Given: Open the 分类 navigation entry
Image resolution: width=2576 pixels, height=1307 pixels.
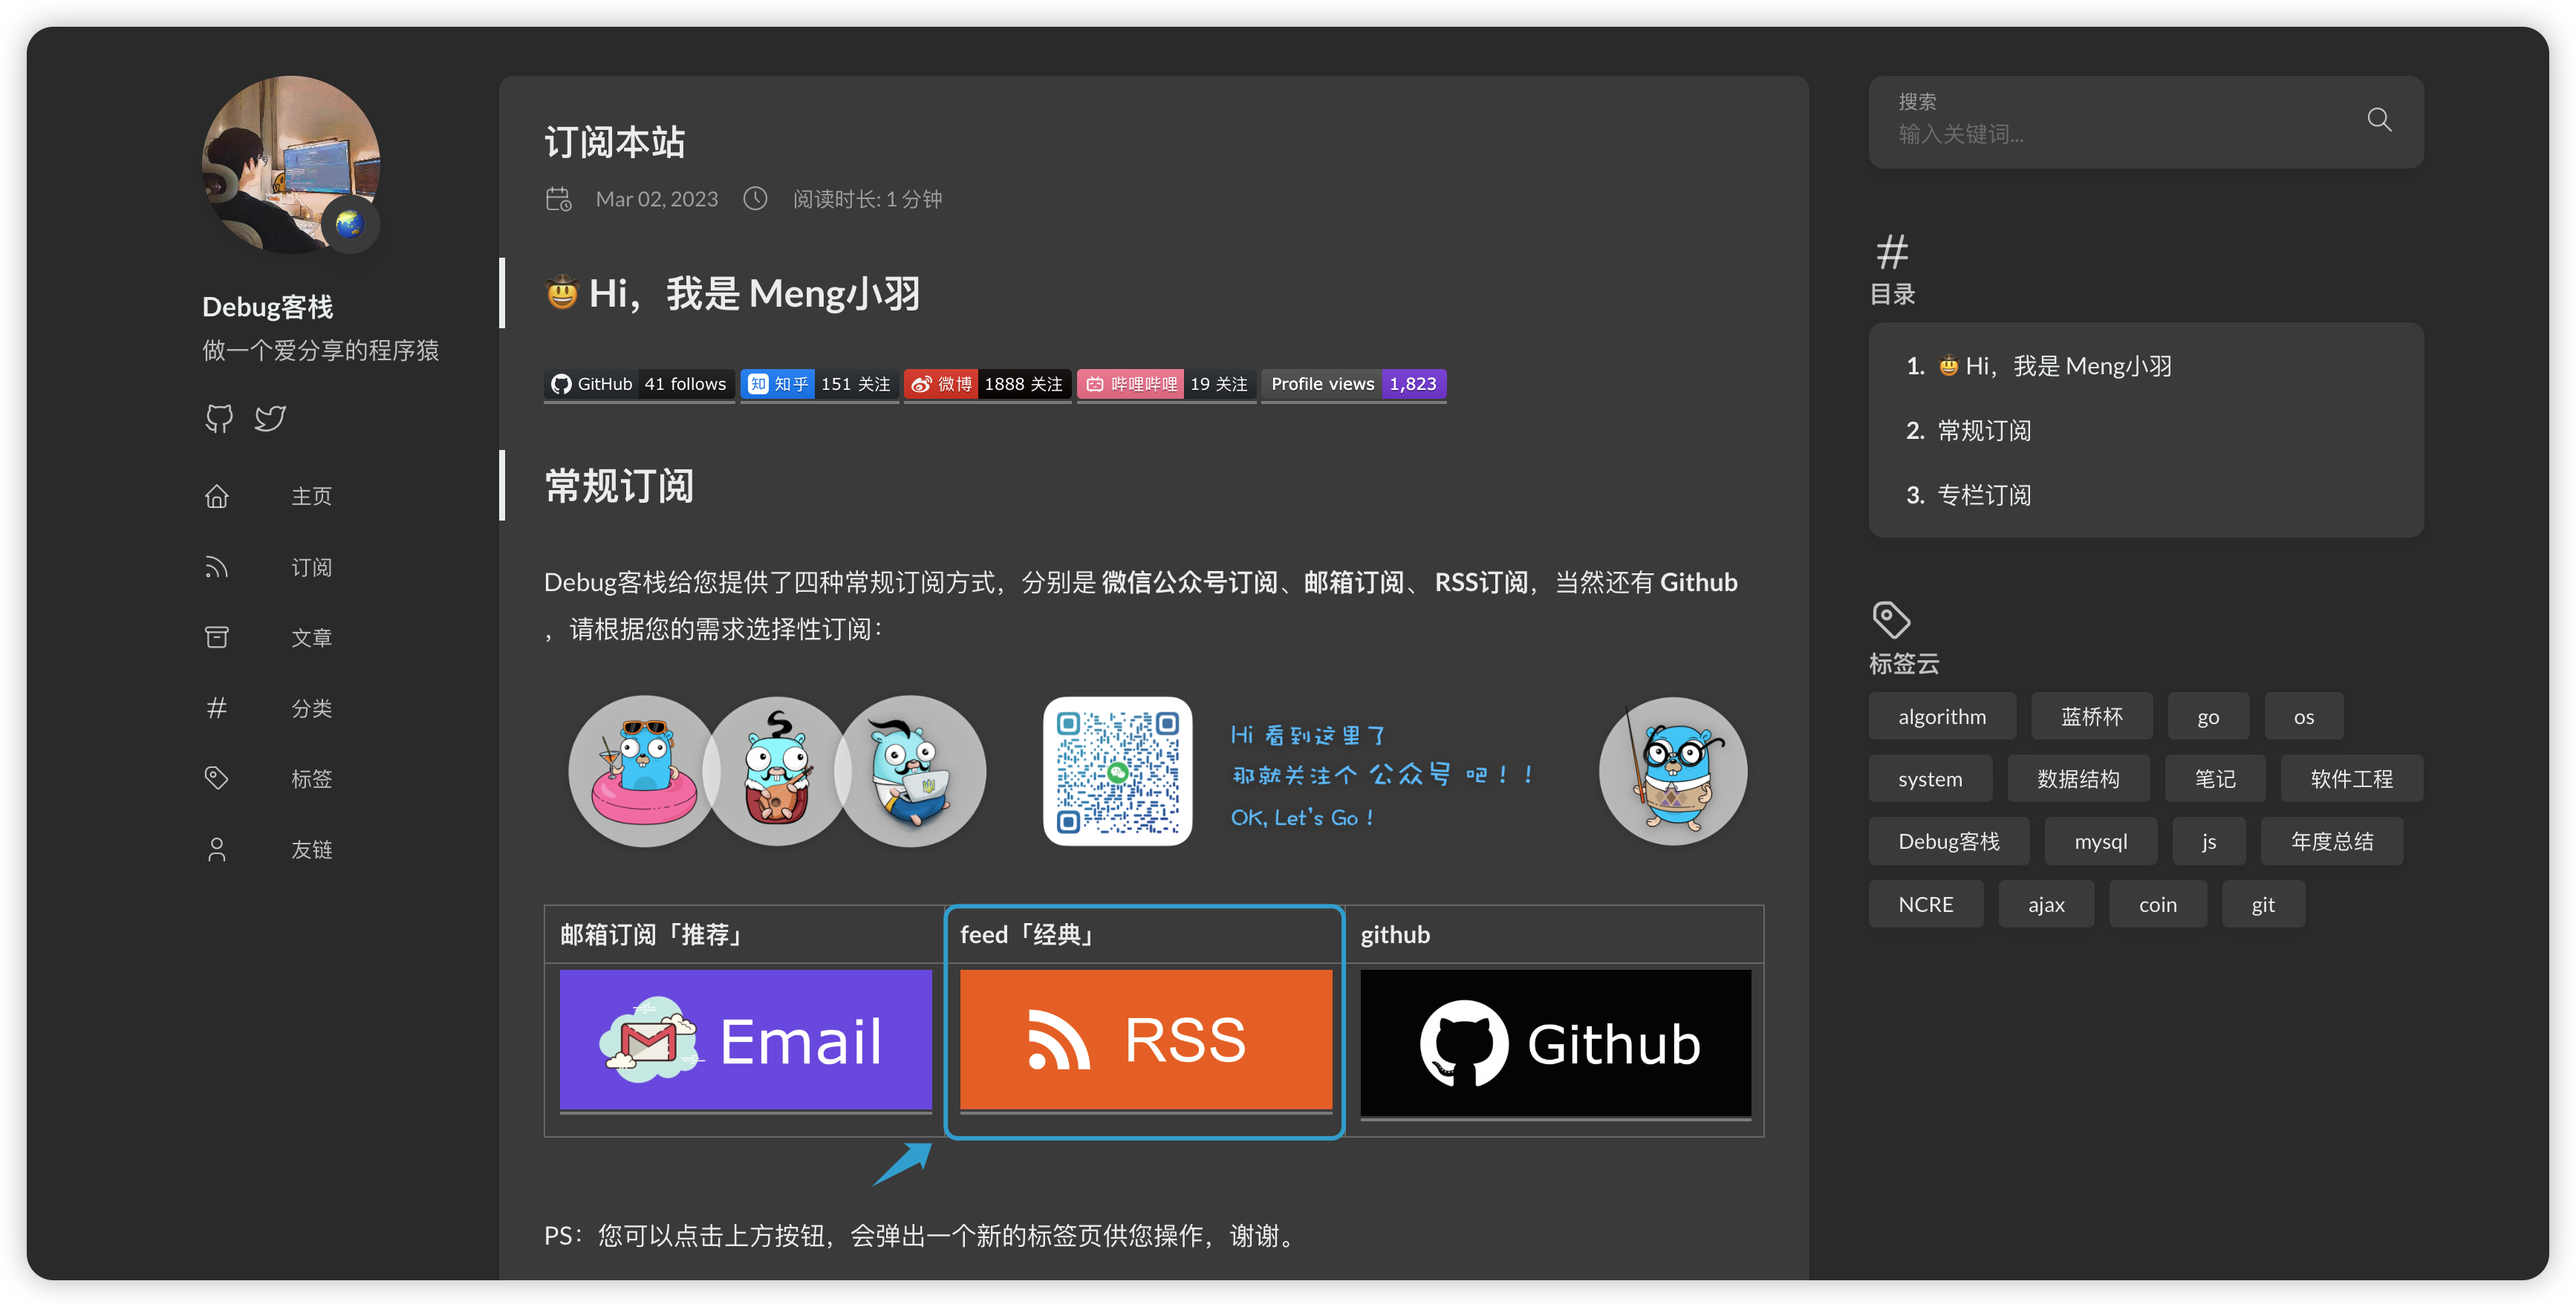Looking at the screenshot, I should (x=311, y=708).
